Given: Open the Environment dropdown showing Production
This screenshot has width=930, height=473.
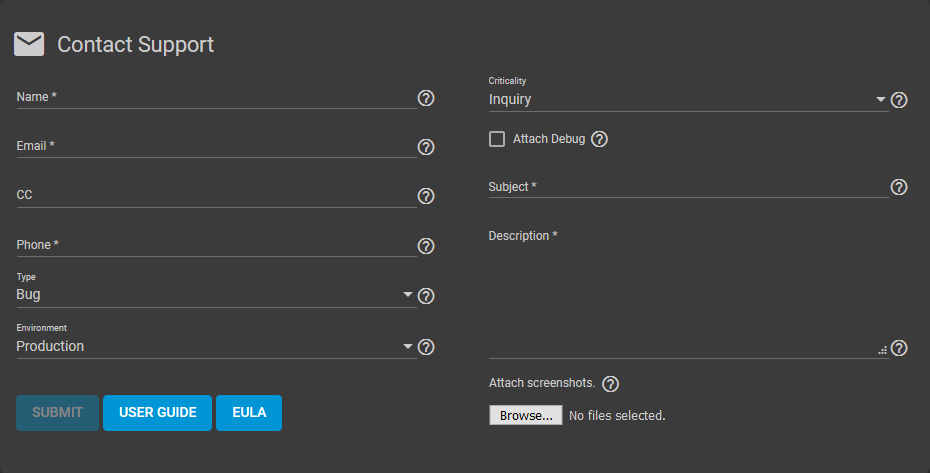Looking at the screenshot, I should tap(216, 346).
